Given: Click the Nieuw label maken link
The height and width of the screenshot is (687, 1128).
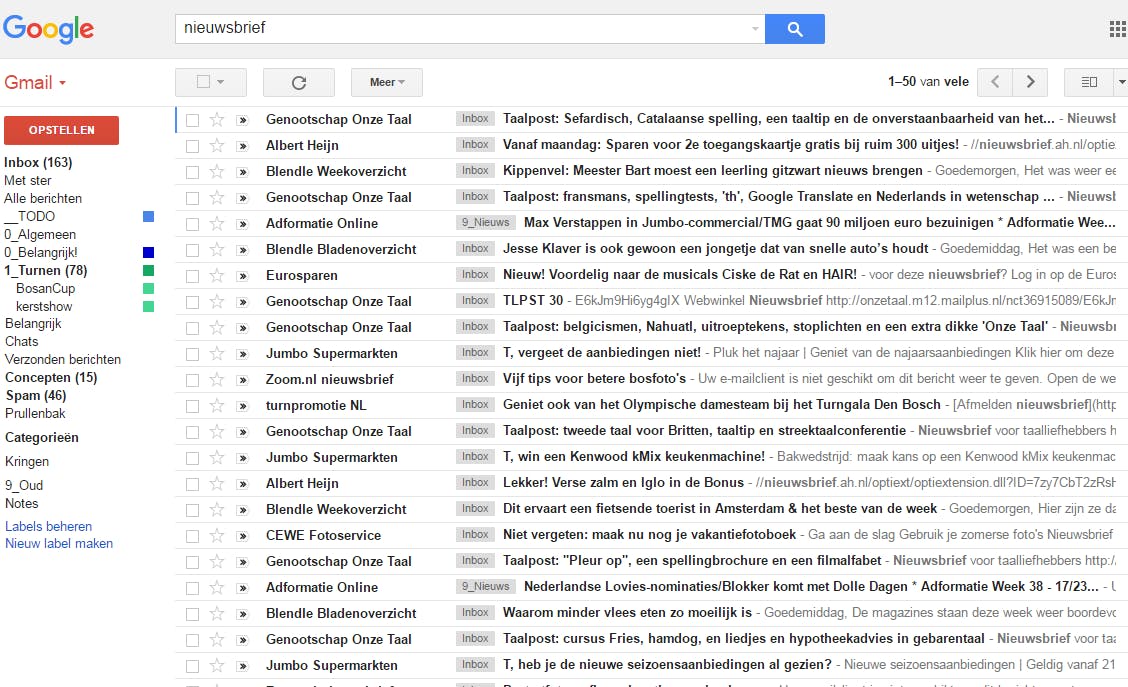Looking at the screenshot, I should coord(59,544).
